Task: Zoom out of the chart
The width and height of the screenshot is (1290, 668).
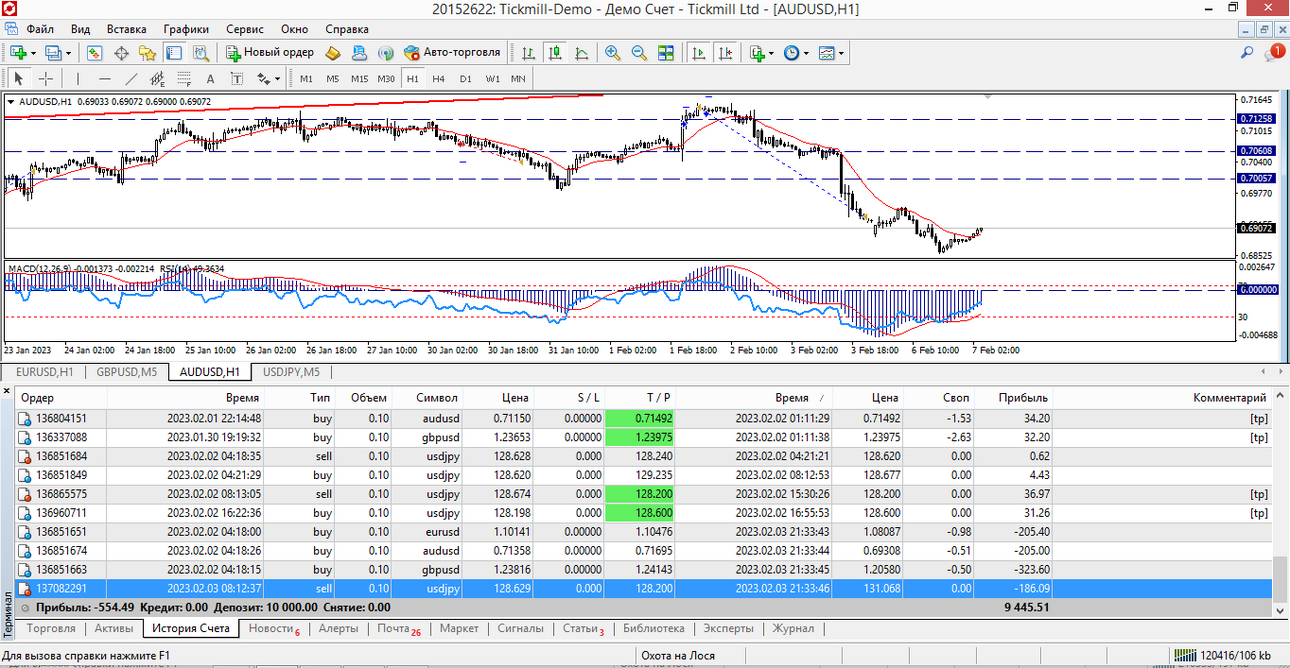Action: 638,52
